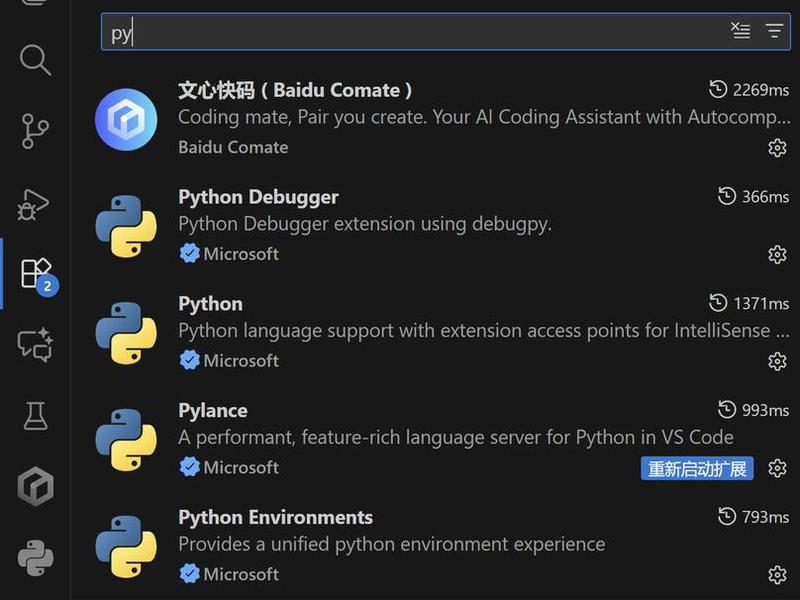The height and width of the screenshot is (600, 800).
Task: Select the Python Environments logo
Action: [x=126, y=546]
